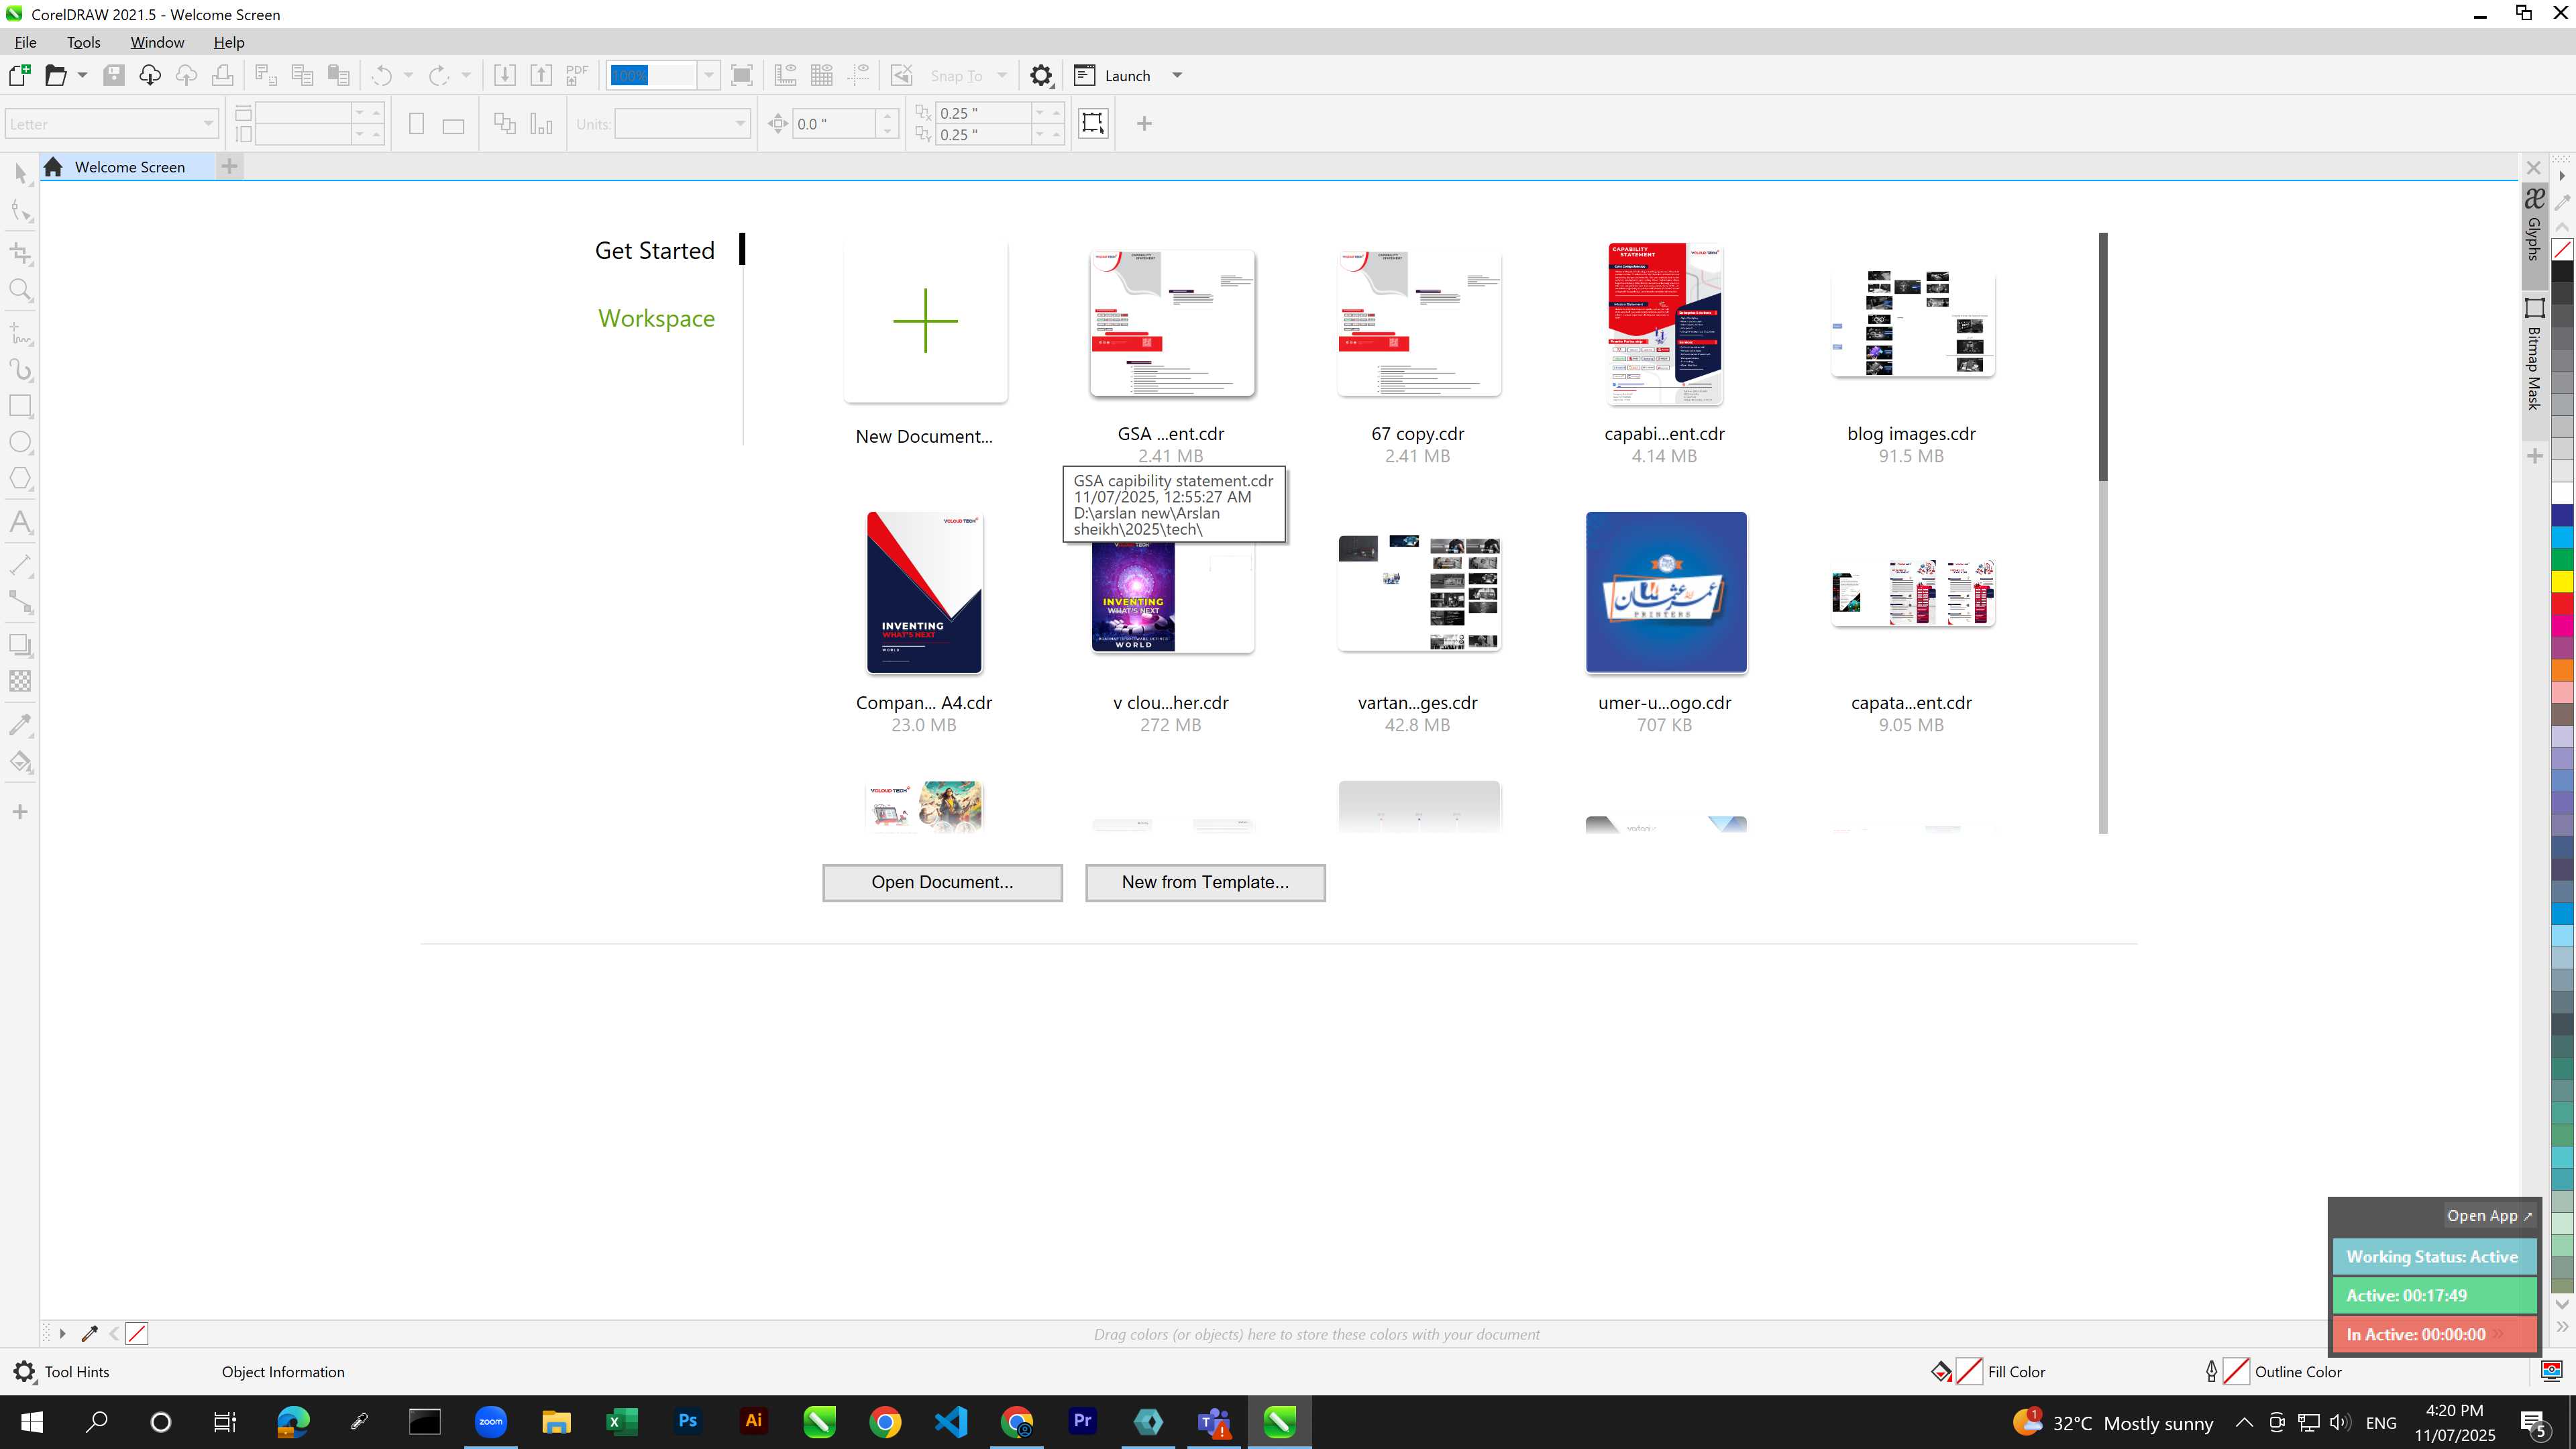Expand the Open recent dropdown arrow
The image size is (2576, 1449).
tap(82, 75)
